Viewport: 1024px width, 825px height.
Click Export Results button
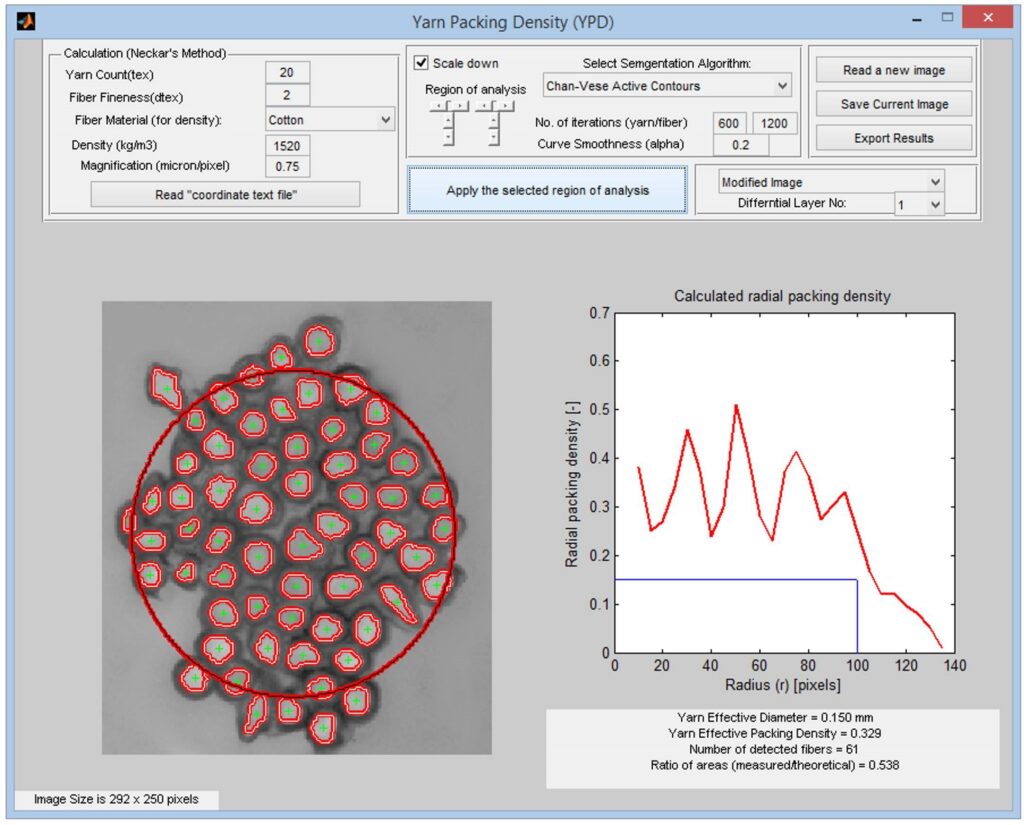click(893, 138)
